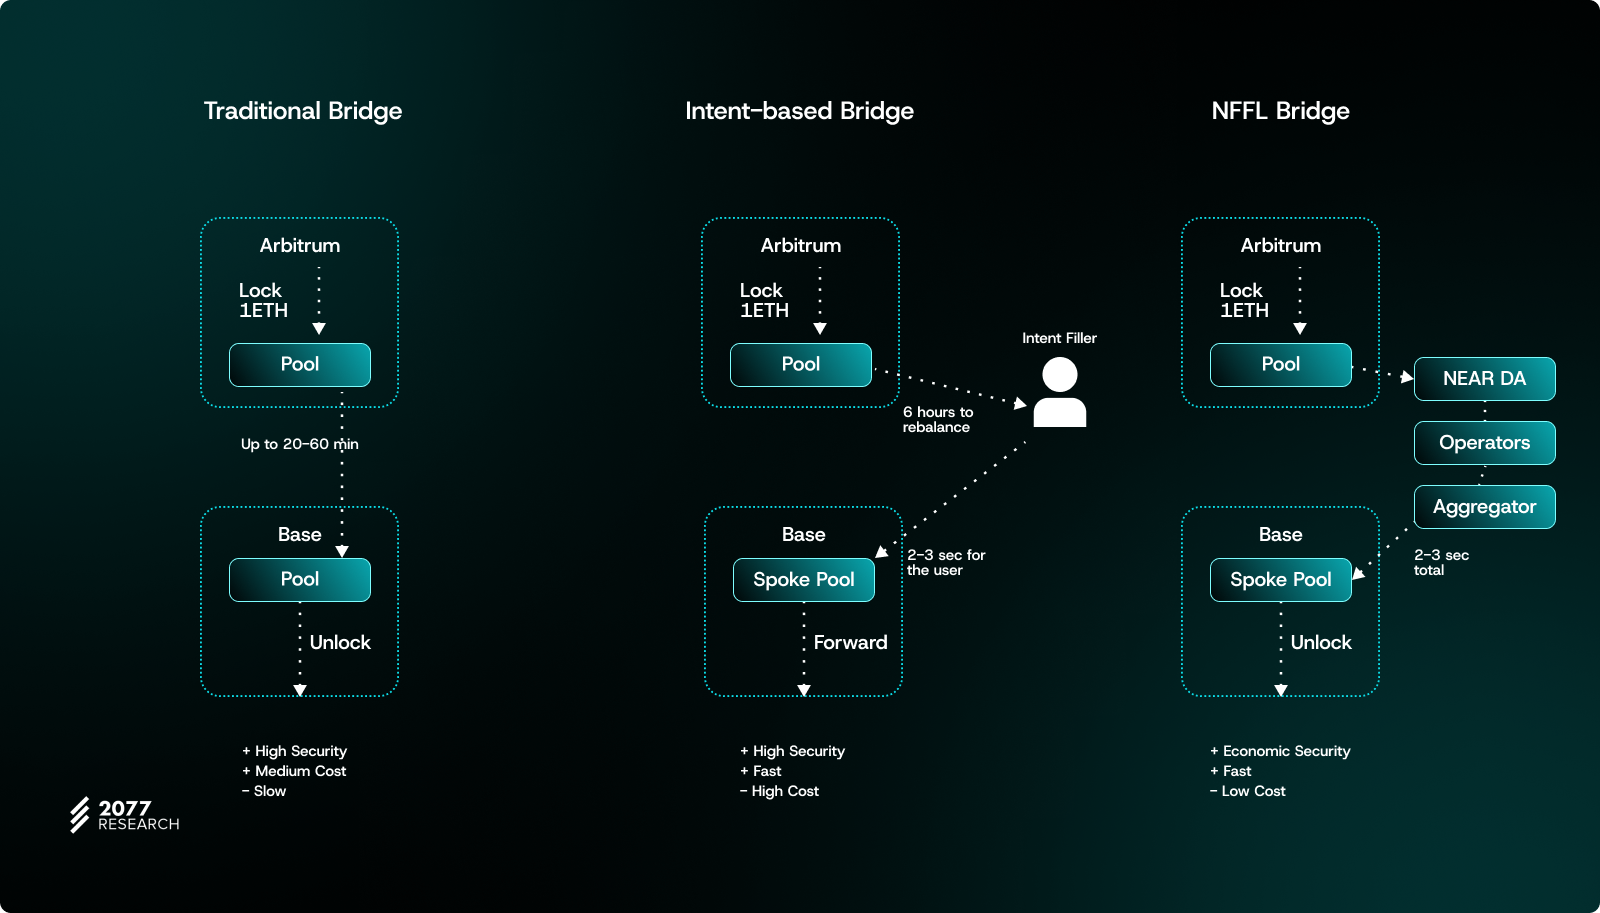This screenshot has width=1600, height=913.
Task: Select Base Pool box in Traditional Bridge
Action: (x=299, y=580)
